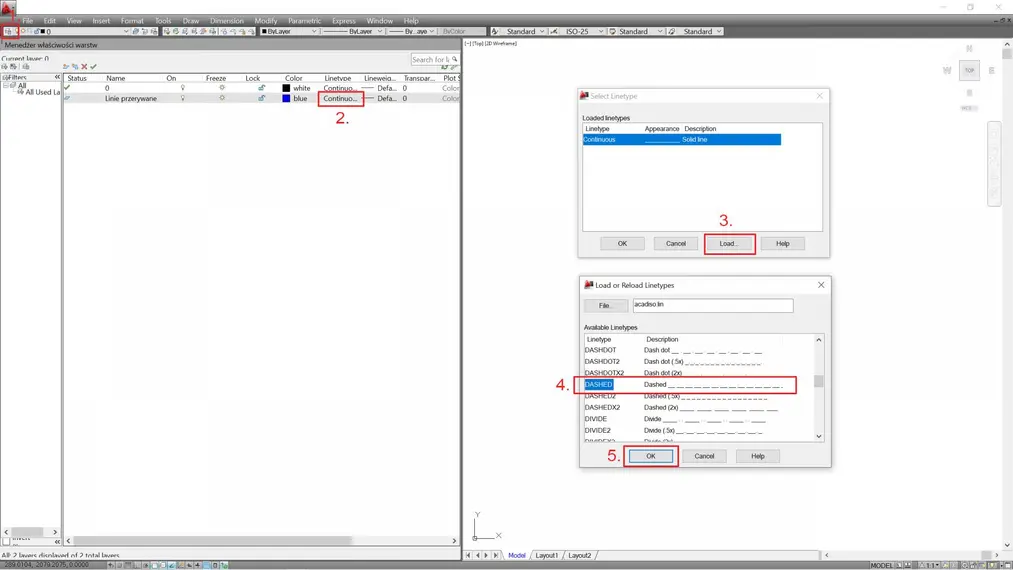
Task: Open the text style Standard dropdown
Action: 541,31
